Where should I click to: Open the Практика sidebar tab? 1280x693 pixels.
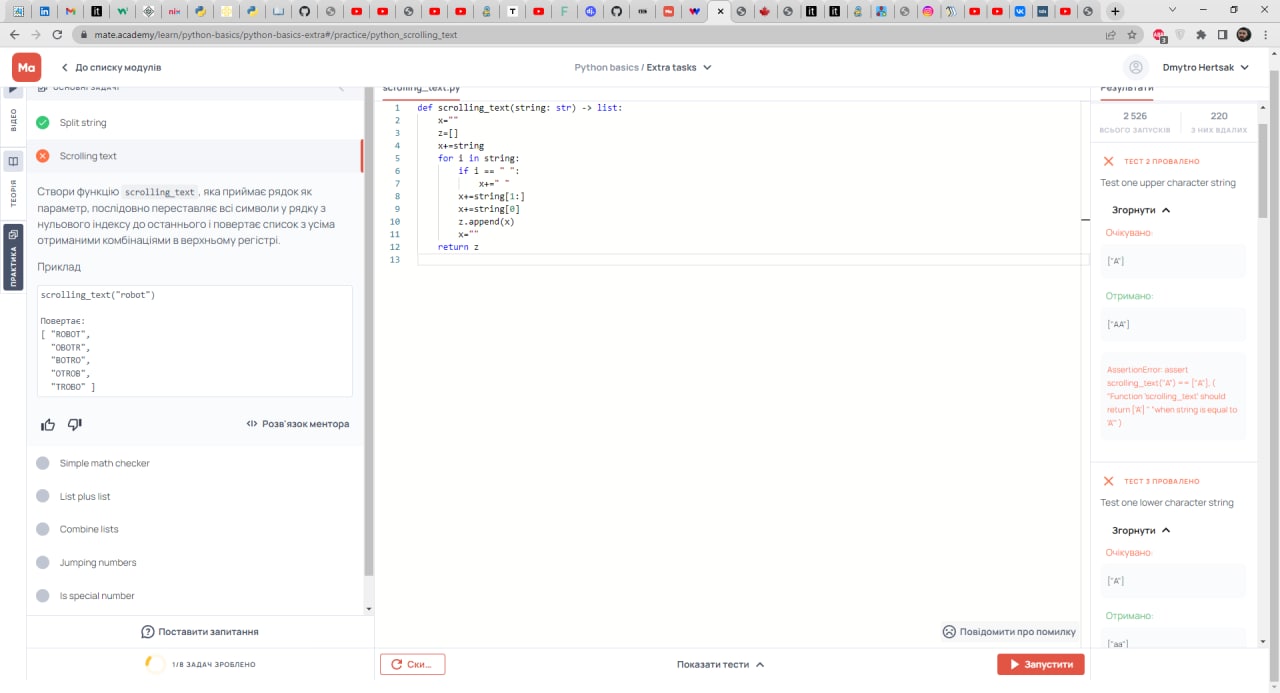click(x=13, y=256)
